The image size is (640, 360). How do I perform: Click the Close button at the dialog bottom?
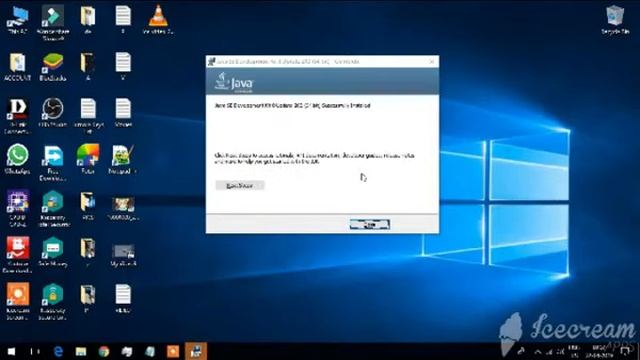[370, 224]
